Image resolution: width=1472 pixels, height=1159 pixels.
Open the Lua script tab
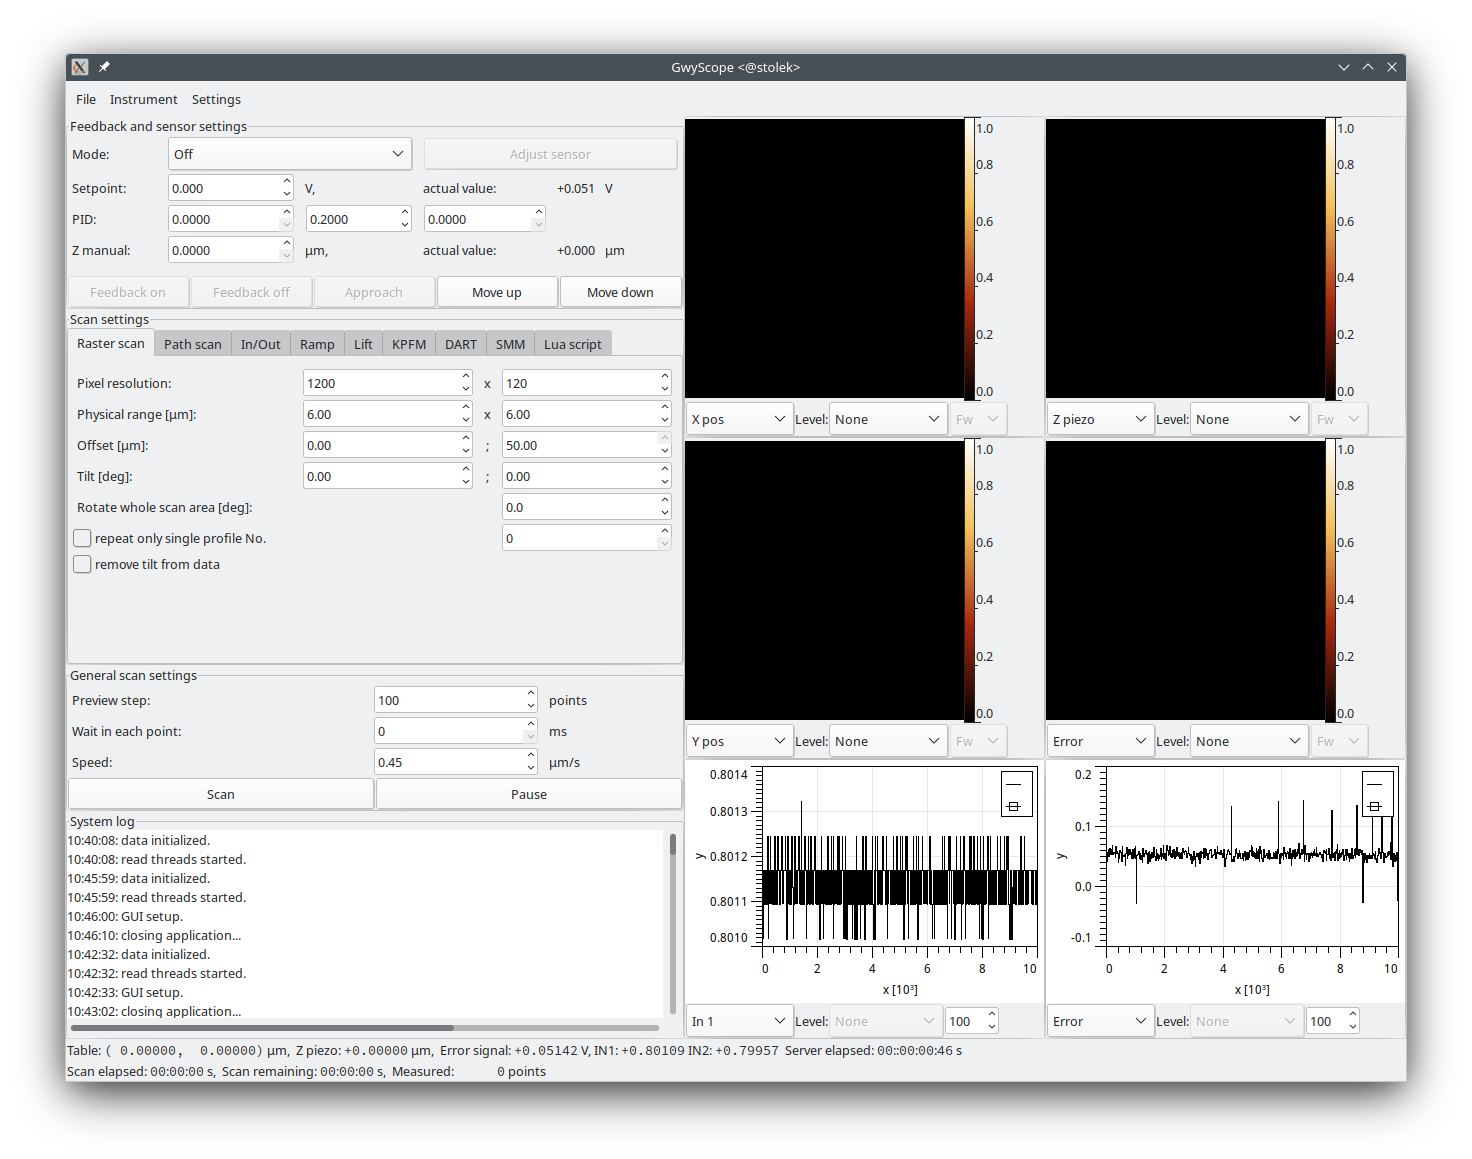pyautogui.click(x=572, y=344)
